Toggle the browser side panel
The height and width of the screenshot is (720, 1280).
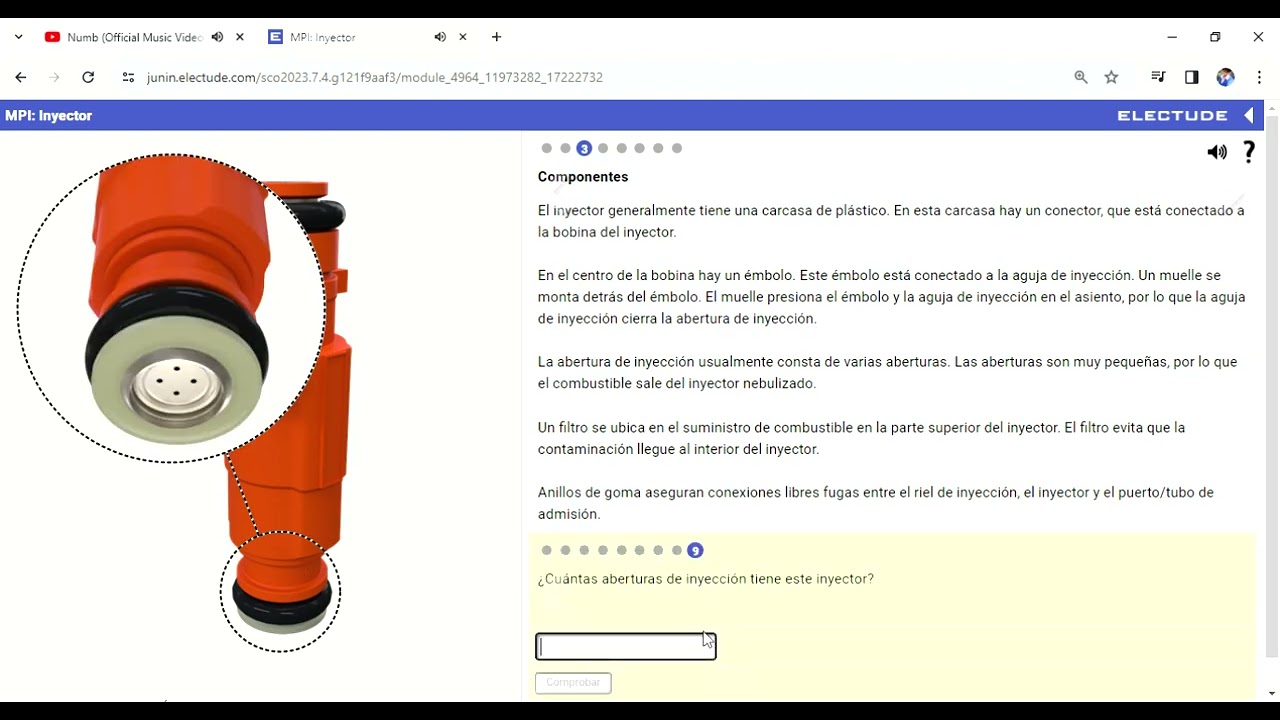[x=1192, y=77]
